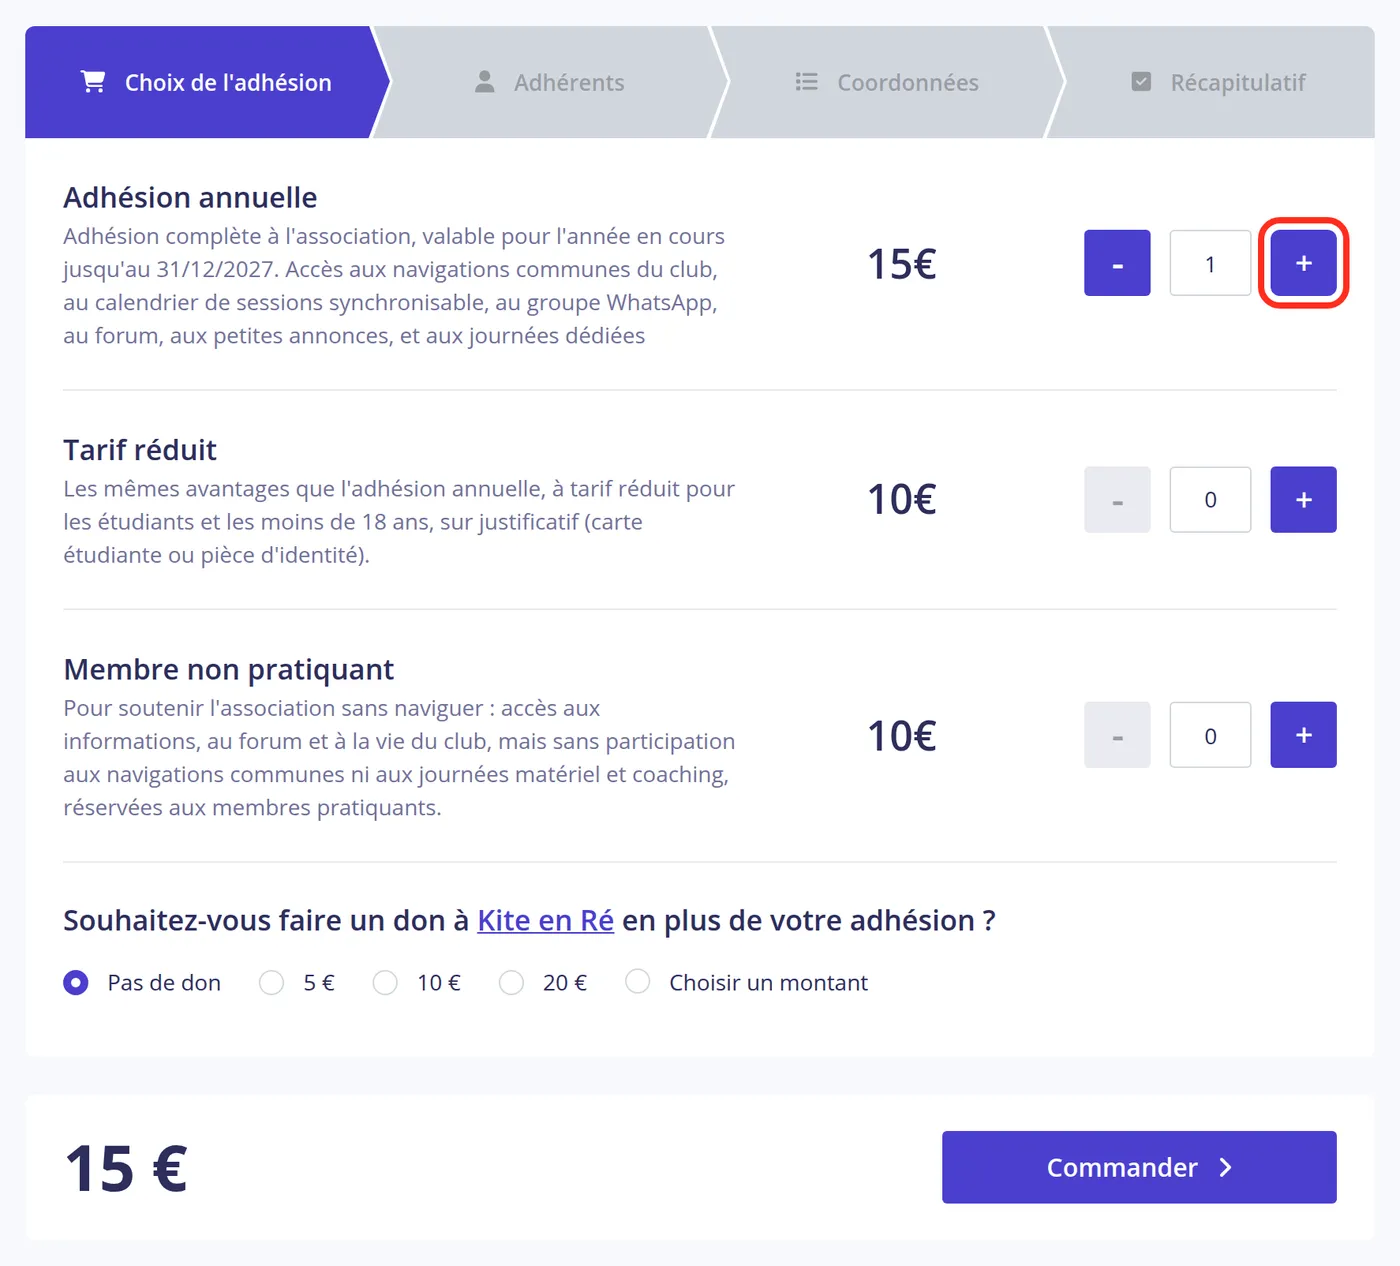The image size is (1400, 1266).
Task: Click the Commander button
Action: point(1139,1167)
